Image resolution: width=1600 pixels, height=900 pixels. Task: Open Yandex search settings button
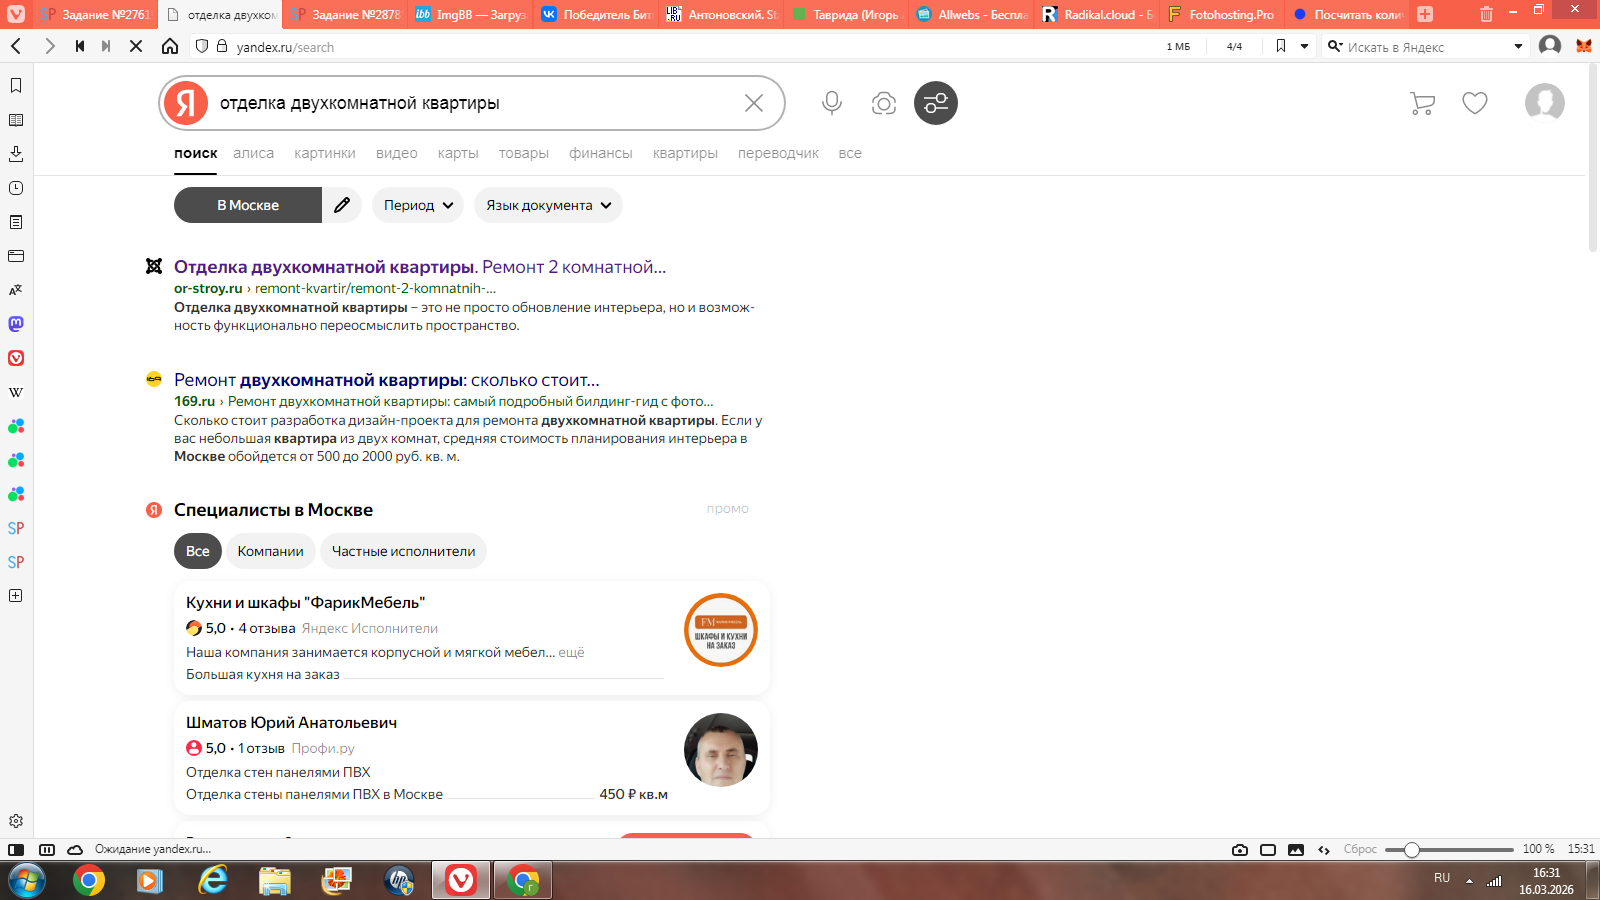tap(936, 103)
